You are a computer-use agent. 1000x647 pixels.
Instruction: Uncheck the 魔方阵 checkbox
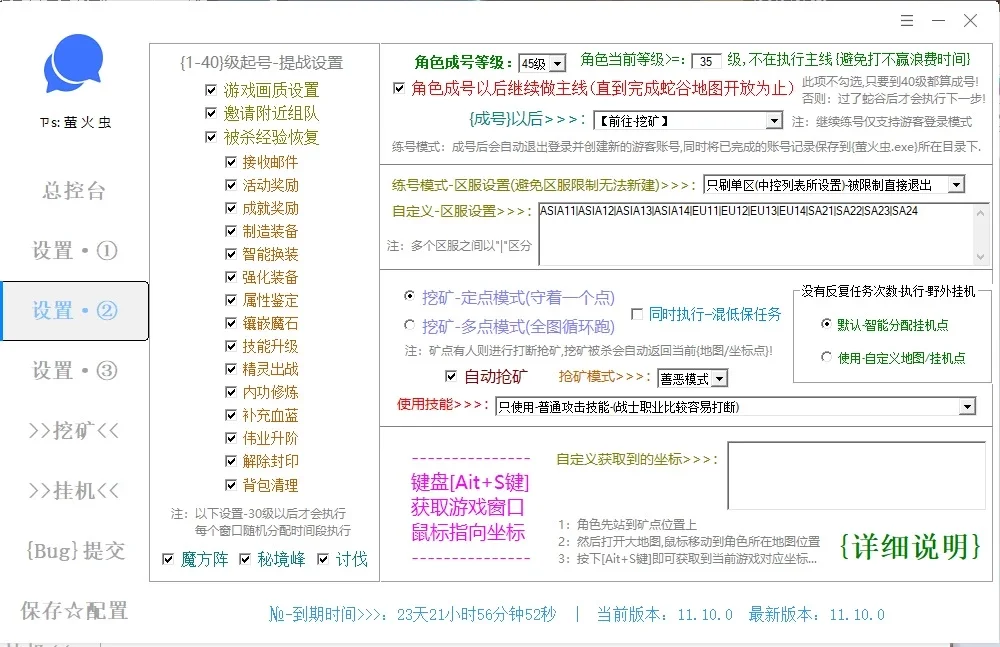pos(168,559)
